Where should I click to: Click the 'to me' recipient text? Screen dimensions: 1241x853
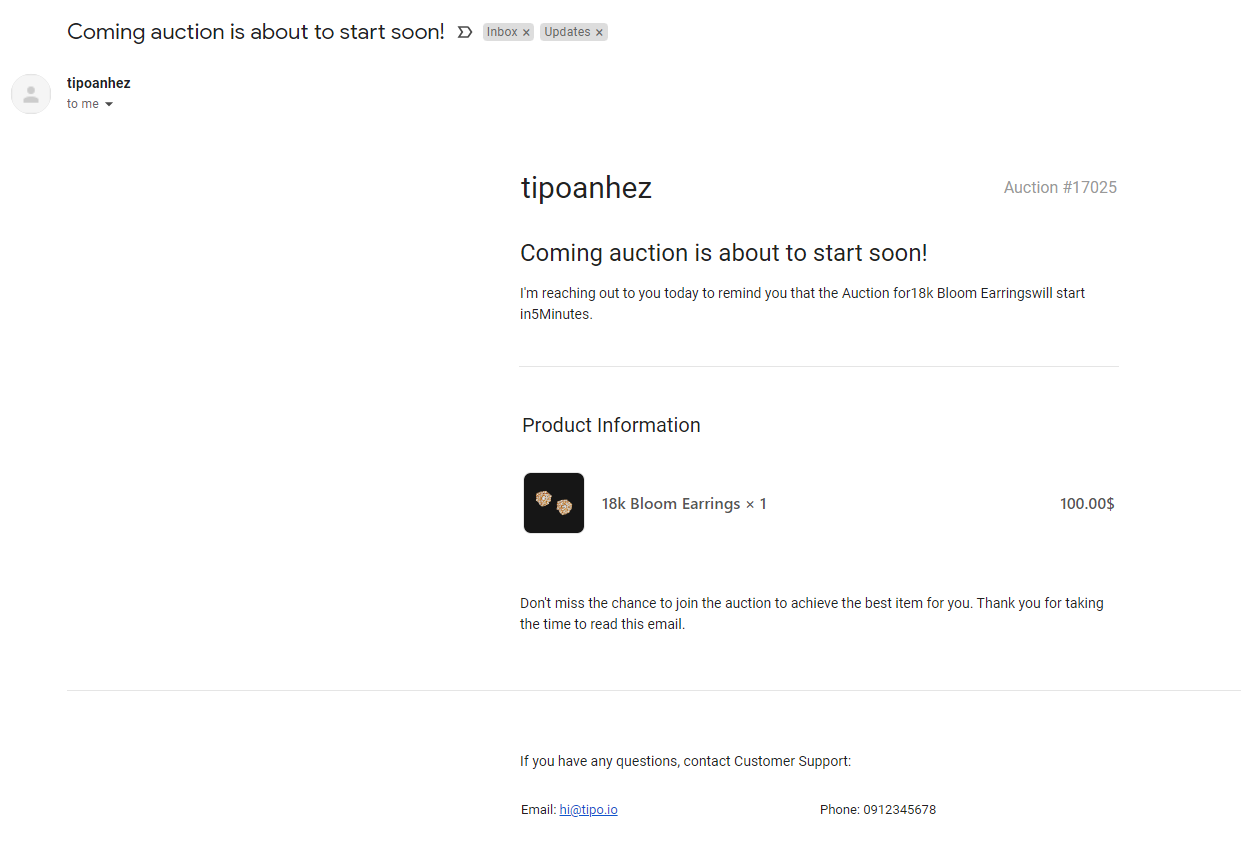[83, 104]
